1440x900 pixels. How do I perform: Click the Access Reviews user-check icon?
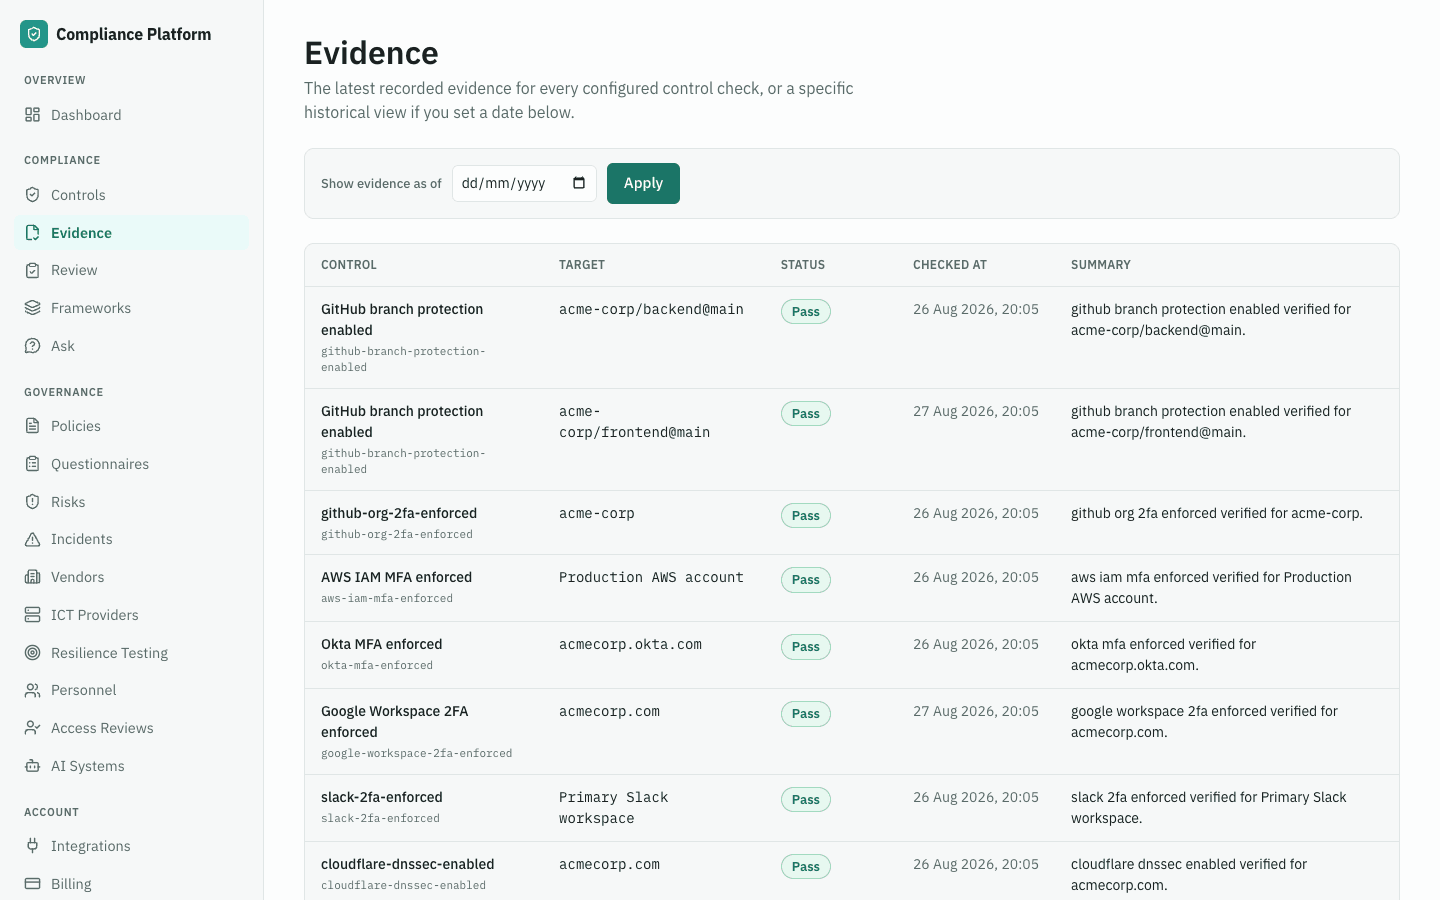pyautogui.click(x=33, y=728)
